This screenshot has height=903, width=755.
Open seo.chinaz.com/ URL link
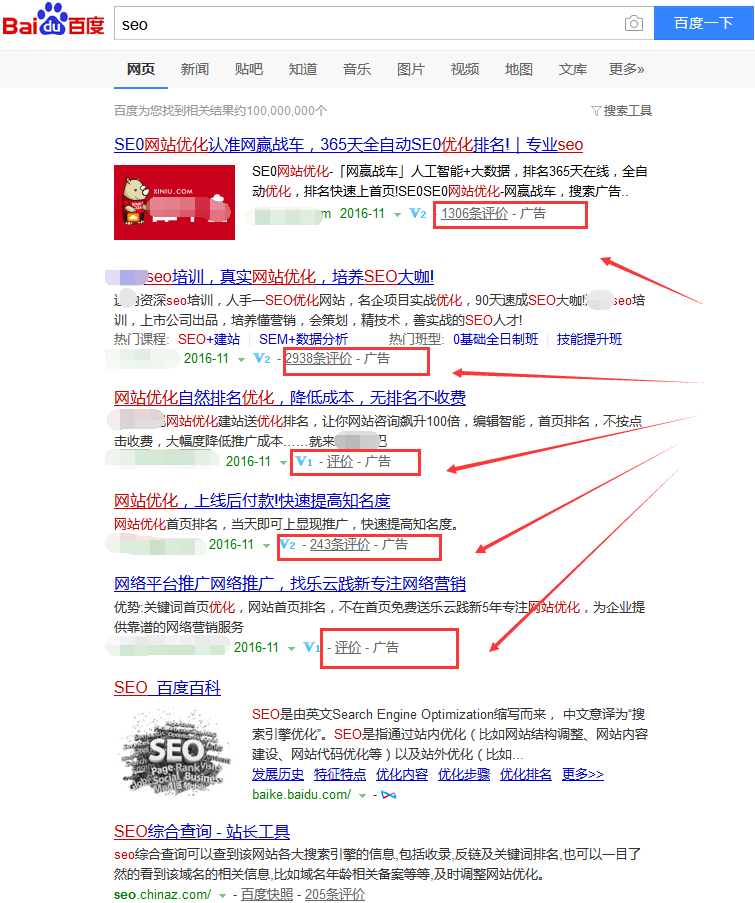(x=162, y=894)
